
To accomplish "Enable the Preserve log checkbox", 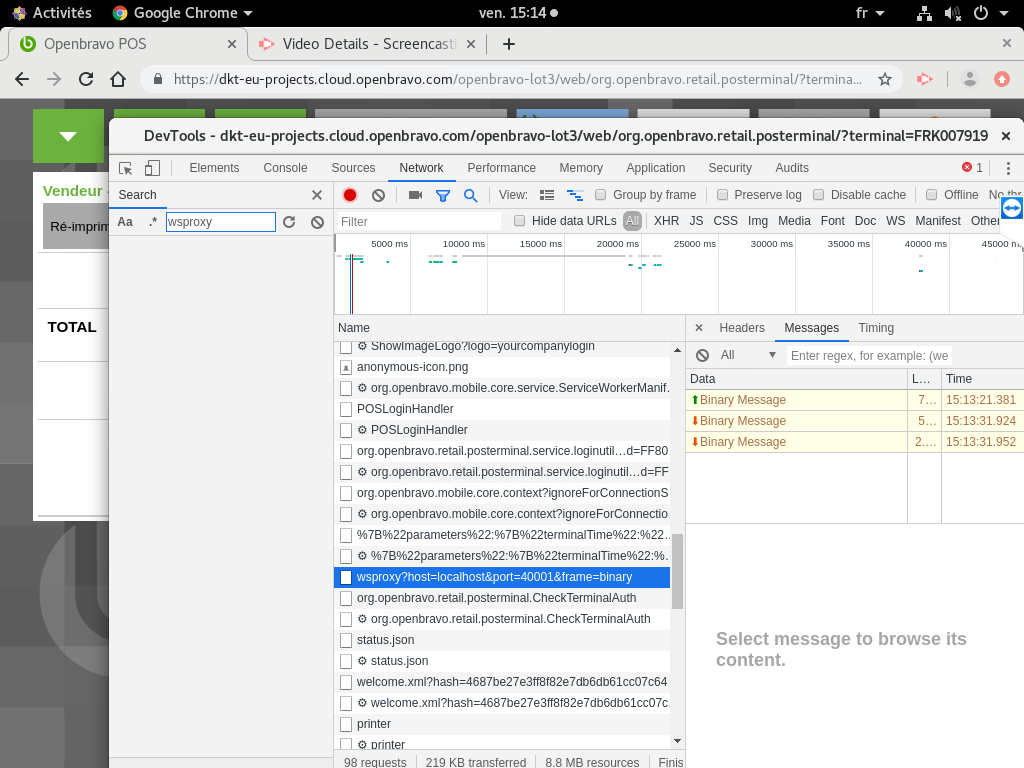I will click(720, 195).
